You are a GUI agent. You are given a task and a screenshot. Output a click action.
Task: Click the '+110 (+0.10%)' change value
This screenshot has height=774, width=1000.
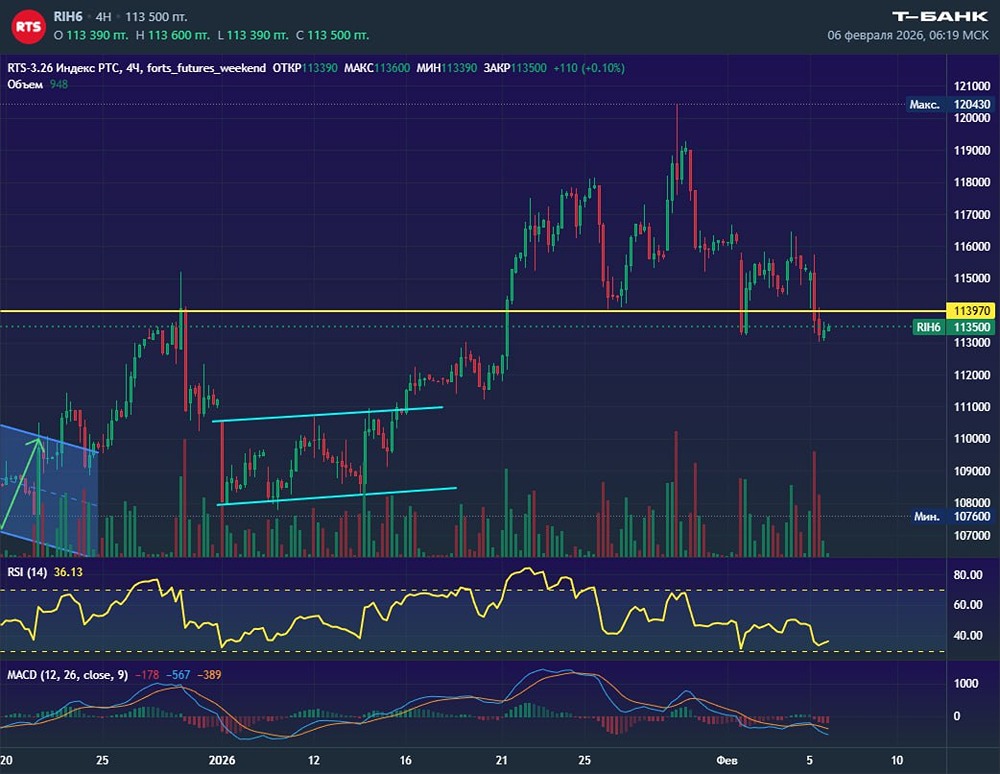pyautogui.click(x=589, y=68)
